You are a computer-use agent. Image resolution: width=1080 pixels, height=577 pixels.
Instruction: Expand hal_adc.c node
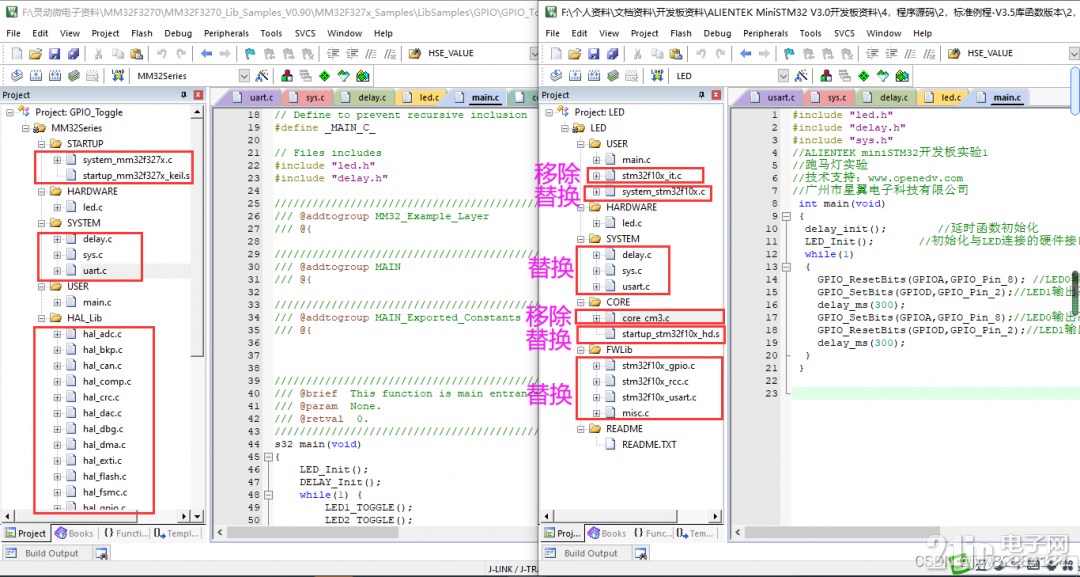coord(56,334)
